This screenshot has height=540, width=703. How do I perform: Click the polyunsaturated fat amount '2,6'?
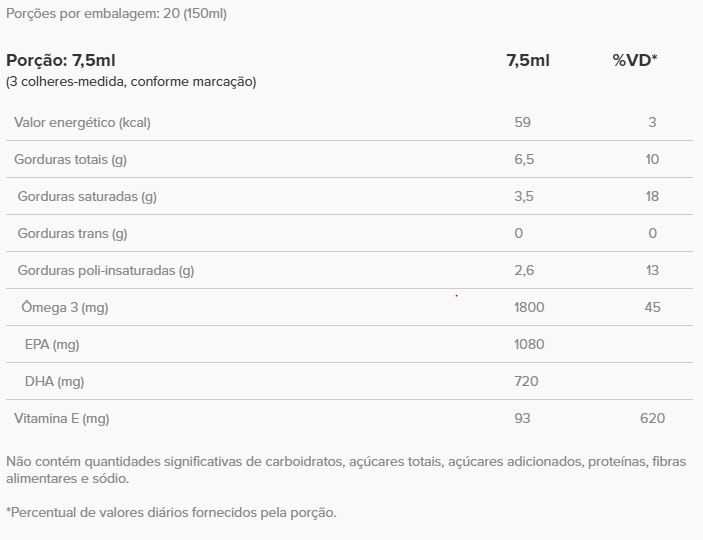point(524,270)
